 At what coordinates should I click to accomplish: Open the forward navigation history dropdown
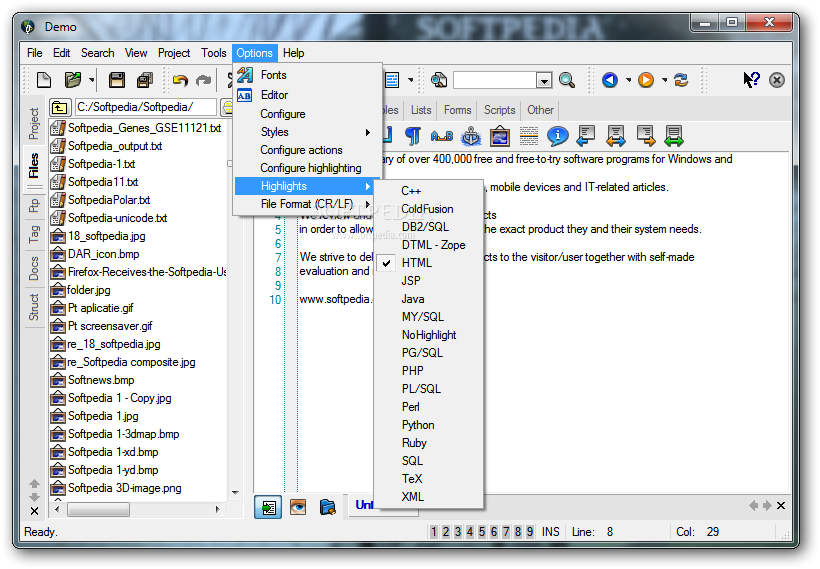point(664,80)
